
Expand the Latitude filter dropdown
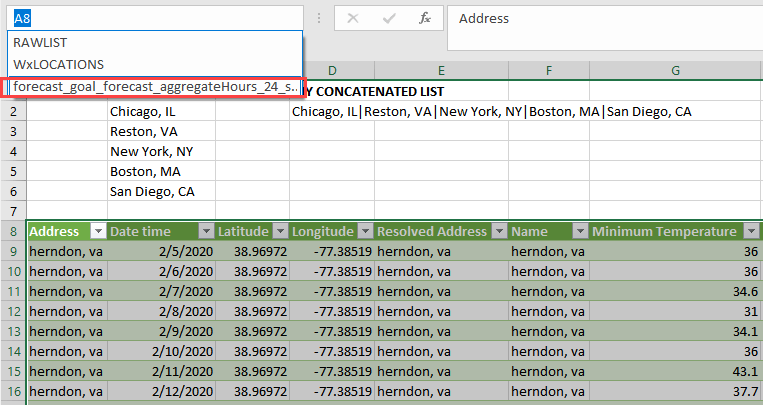[279, 232]
